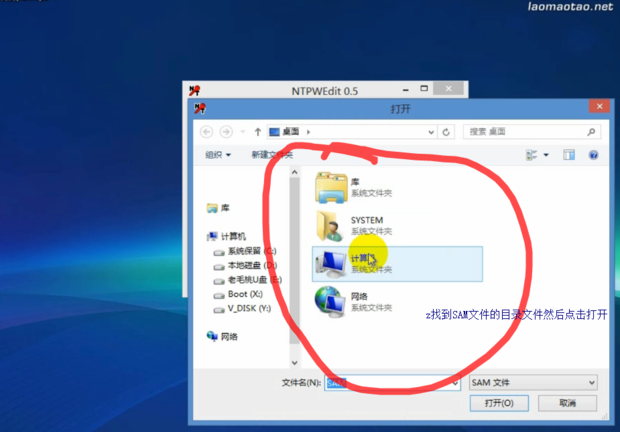620x432 pixels.
Task: Go up one folder level
Action: pyautogui.click(x=258, y=132)
